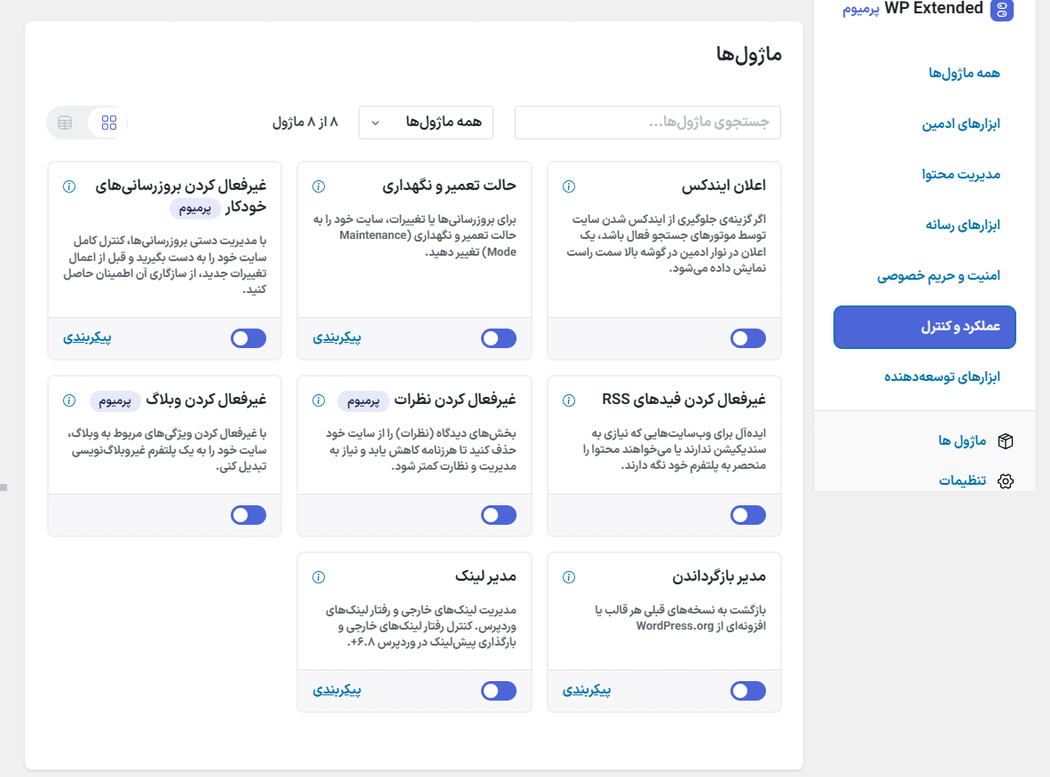Viewport: 1050px width, 777px height.
Task: Click inside the جستجوی ماژول‌ها search field
Action: 648,122
